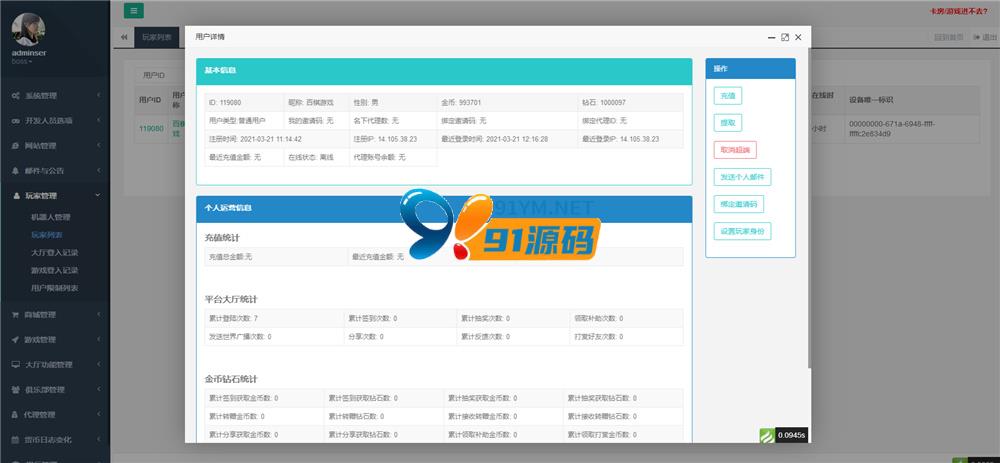
Task: Click the green 119080 user ID link
Action: pyautogui.click(x=151, y=128)
